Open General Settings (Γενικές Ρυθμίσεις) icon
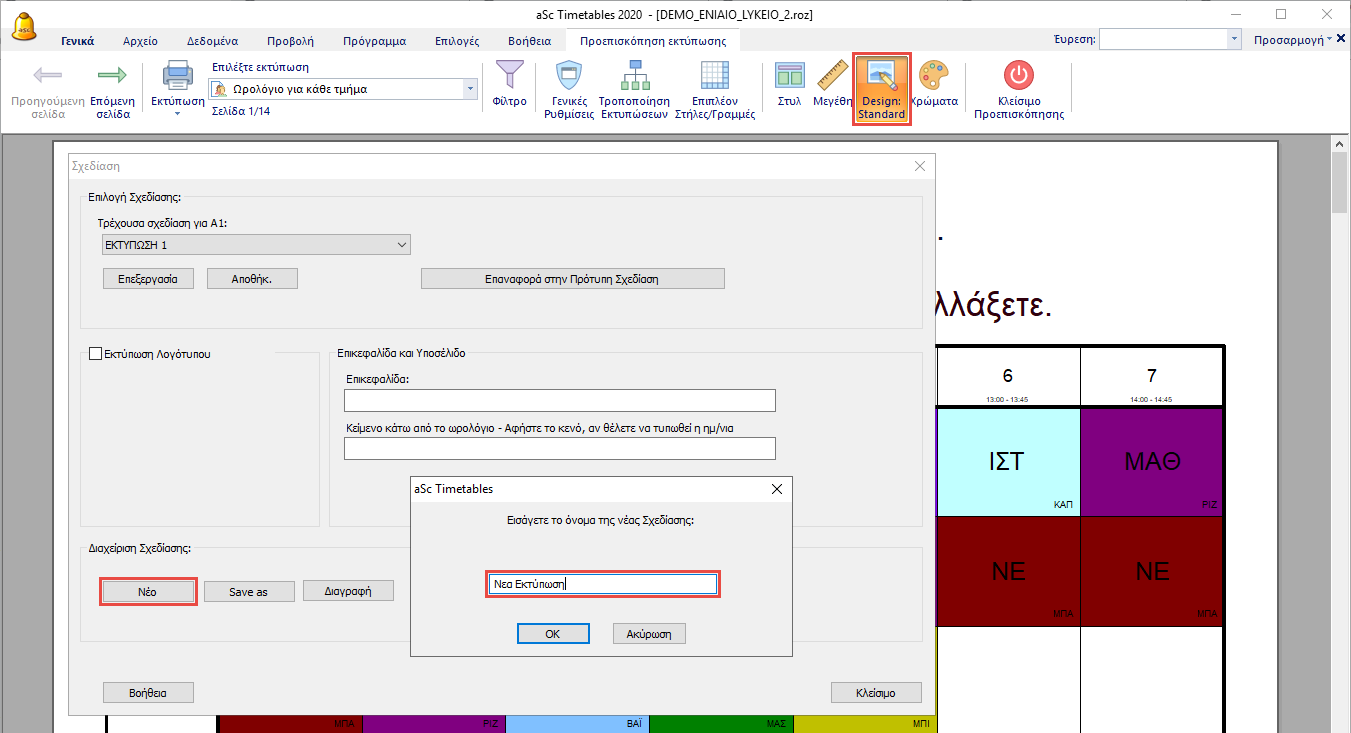The image size is (1351, 733). click(568, 77)
